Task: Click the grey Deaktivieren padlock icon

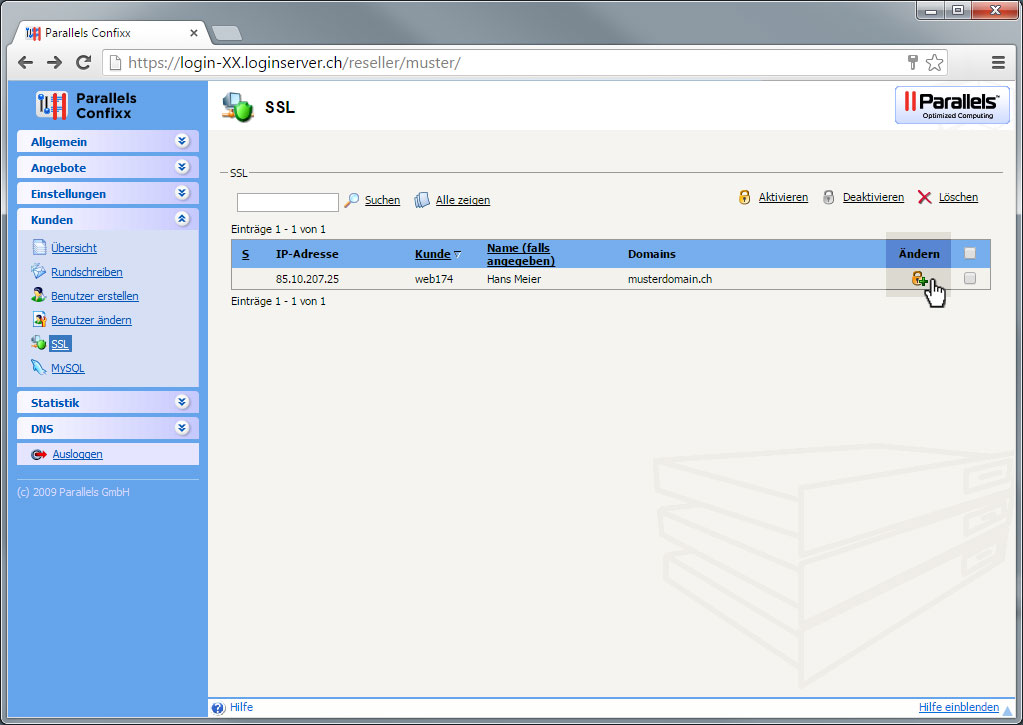Action: tap(829, 197)
